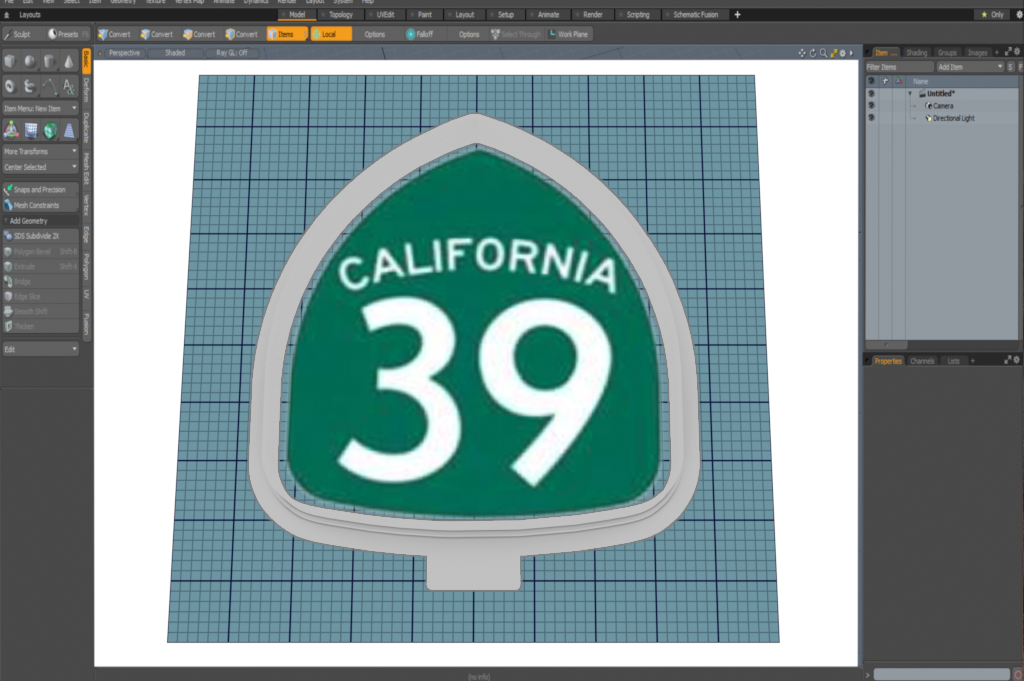Open the More Transforms dropdown
Screen dimensions: 1024x681
click(x=40, y=151)
